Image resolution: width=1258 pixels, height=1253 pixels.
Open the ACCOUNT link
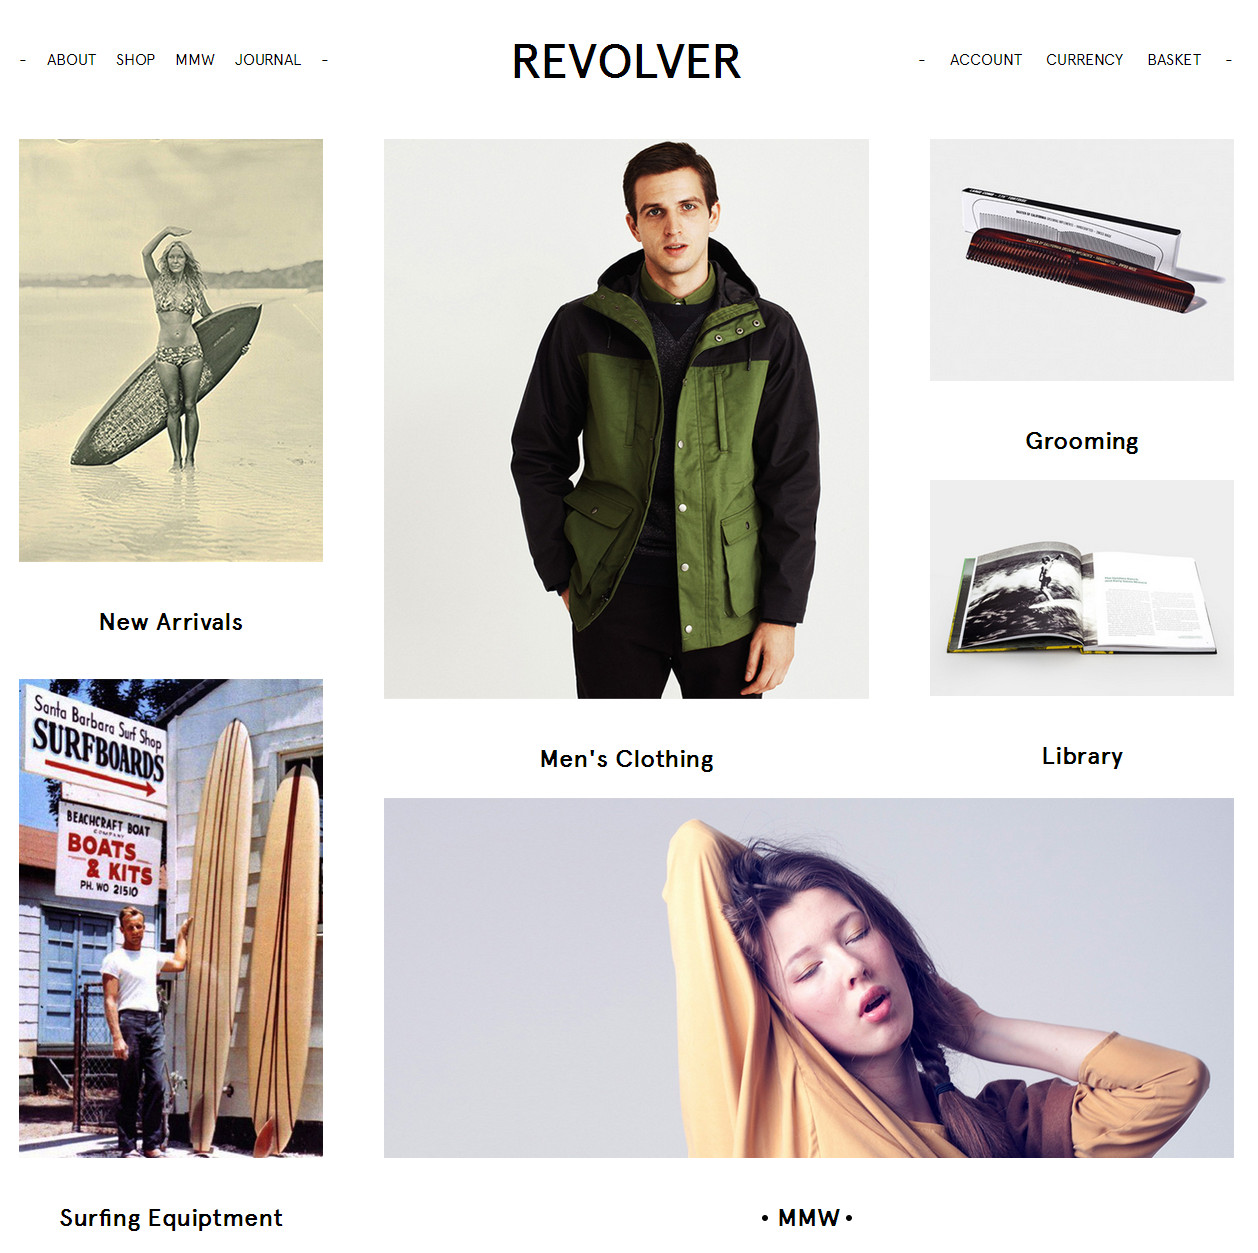(x=986, y=60)
